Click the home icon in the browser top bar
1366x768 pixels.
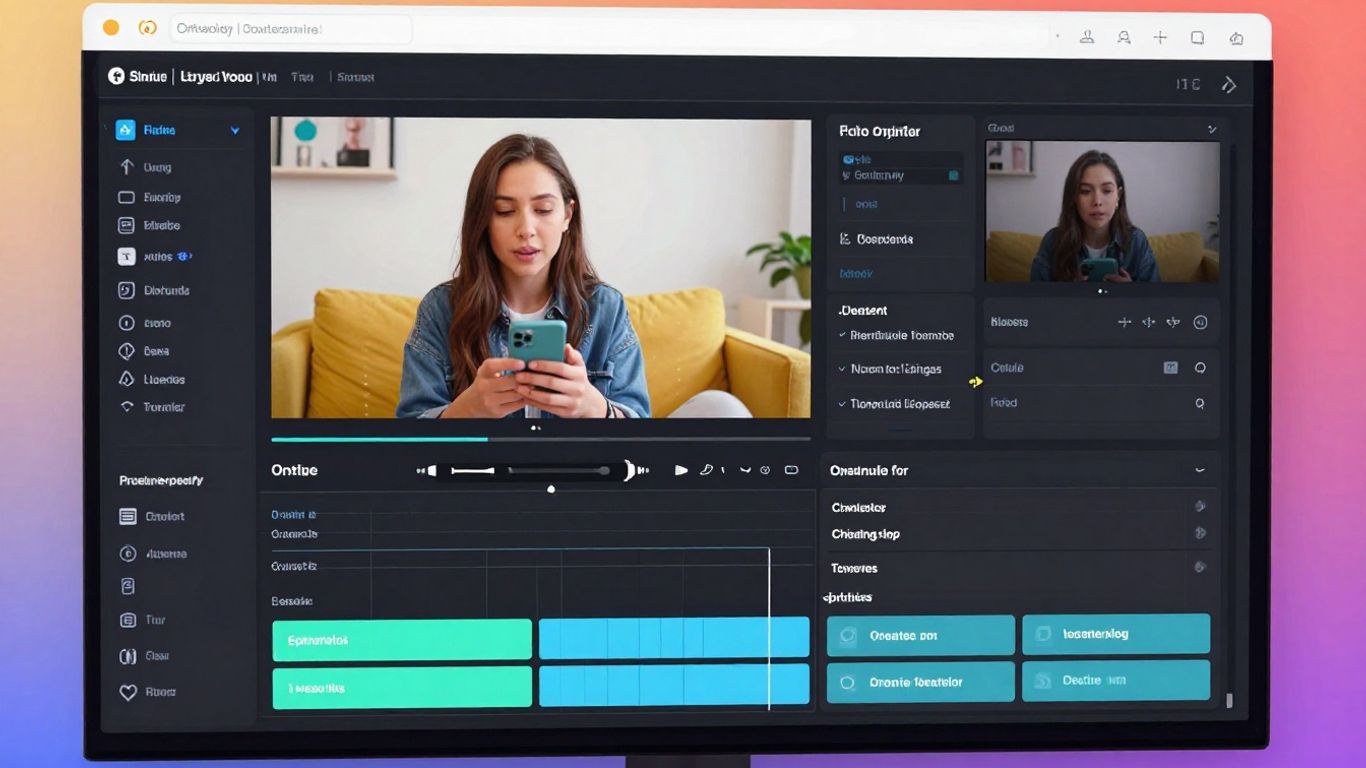(x=1236, y=38)
